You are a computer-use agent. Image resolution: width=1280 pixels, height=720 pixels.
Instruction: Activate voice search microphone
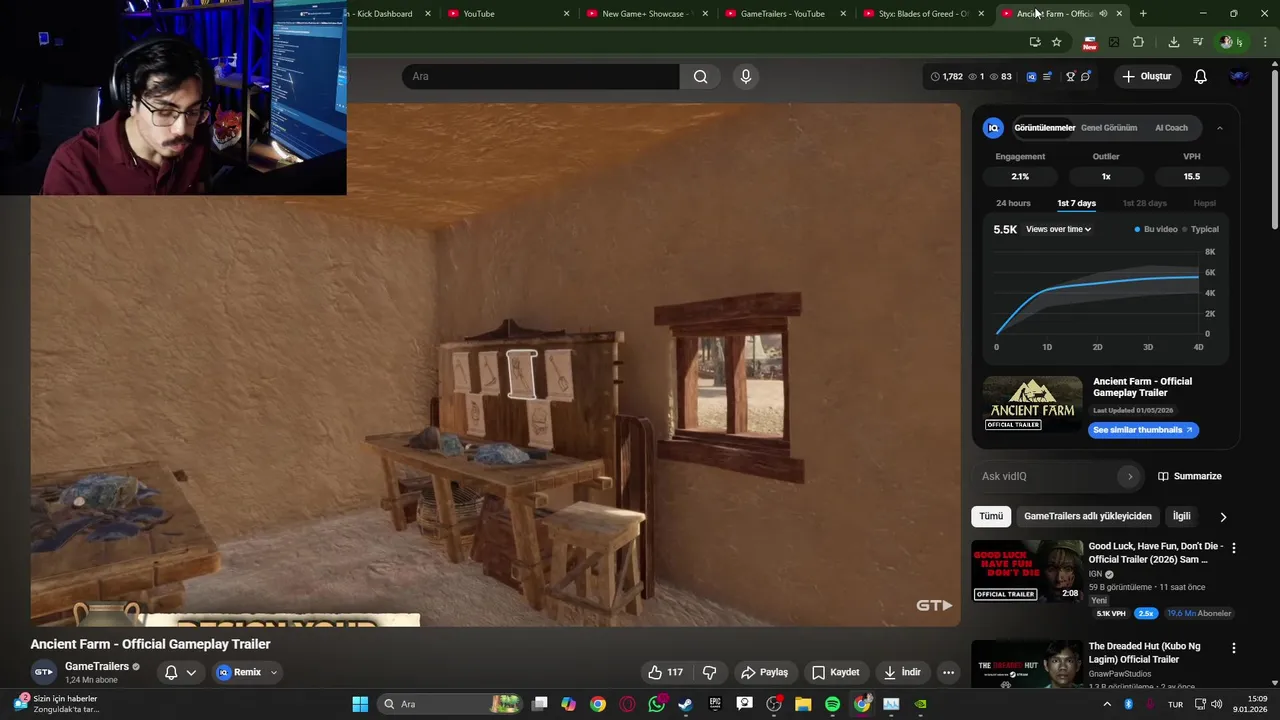click(745, 76)
